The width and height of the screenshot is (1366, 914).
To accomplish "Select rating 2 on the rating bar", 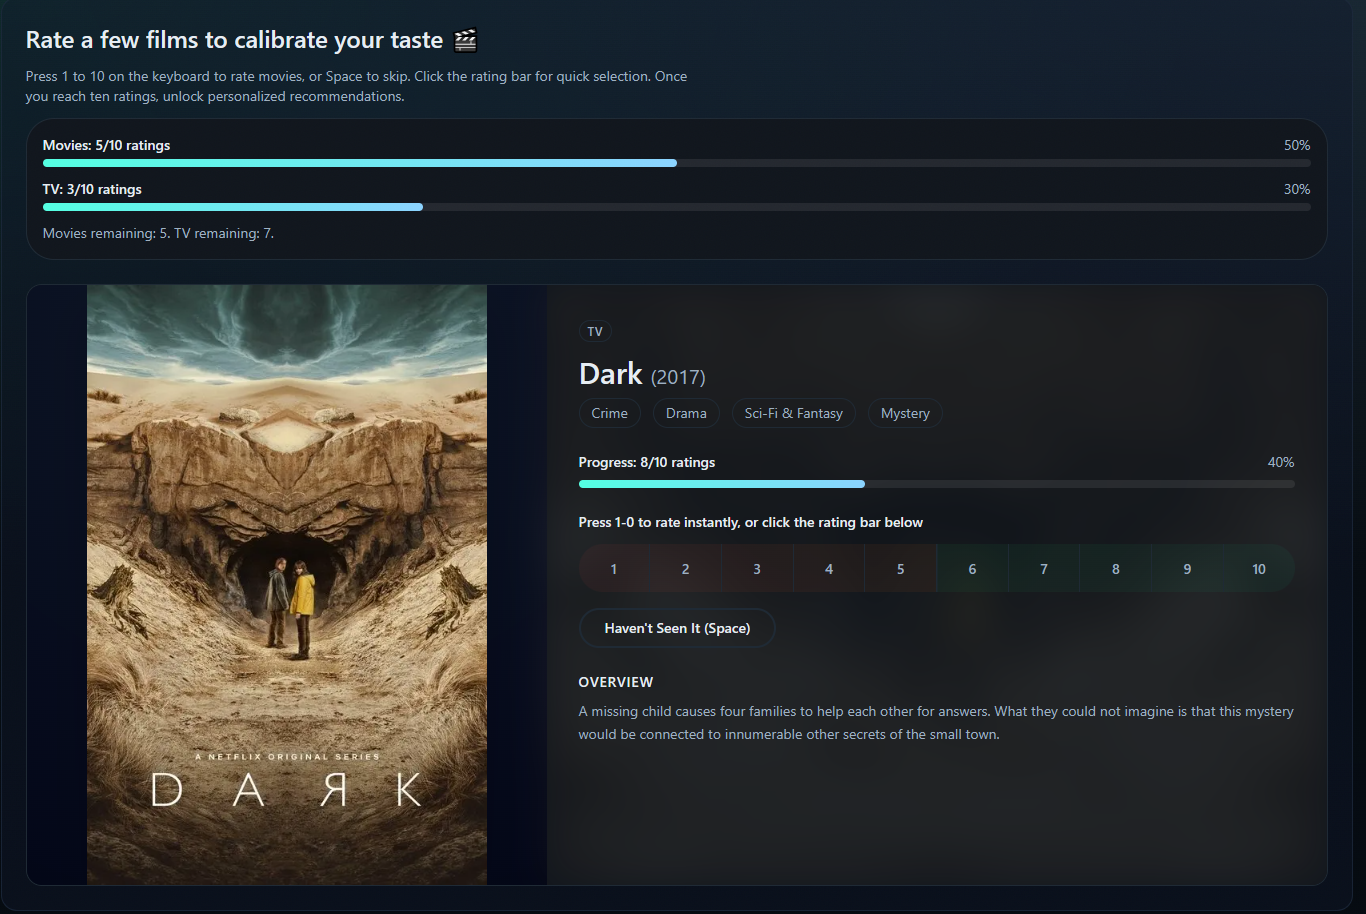I will [x=685, y=569].
